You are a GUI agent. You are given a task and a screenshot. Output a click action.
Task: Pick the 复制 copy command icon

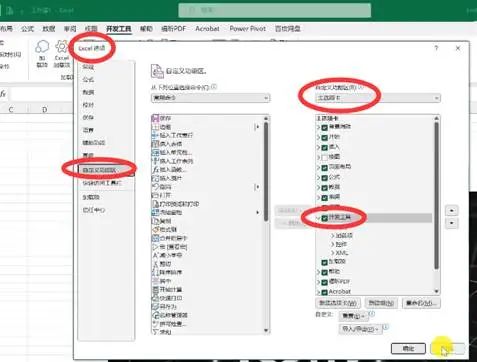pyautogui.click(x=155, y=221)
